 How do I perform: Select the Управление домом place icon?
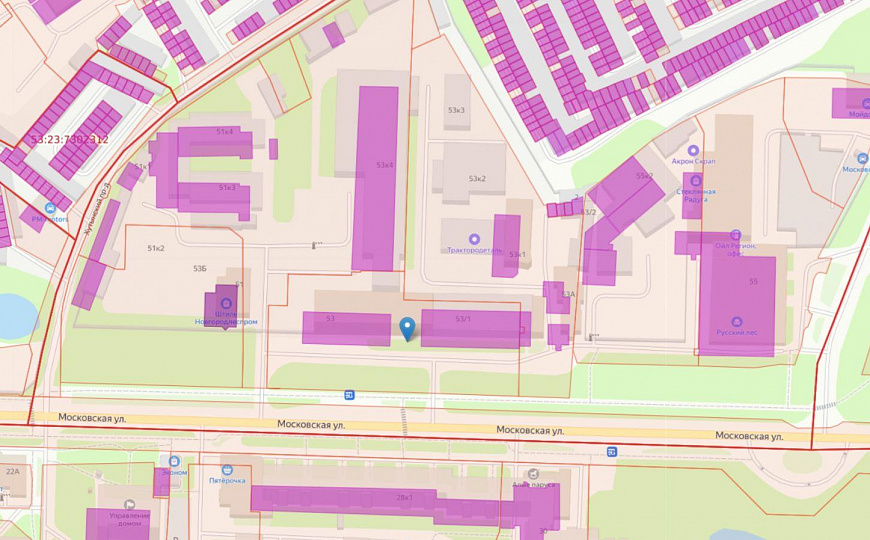coord(129,505)
